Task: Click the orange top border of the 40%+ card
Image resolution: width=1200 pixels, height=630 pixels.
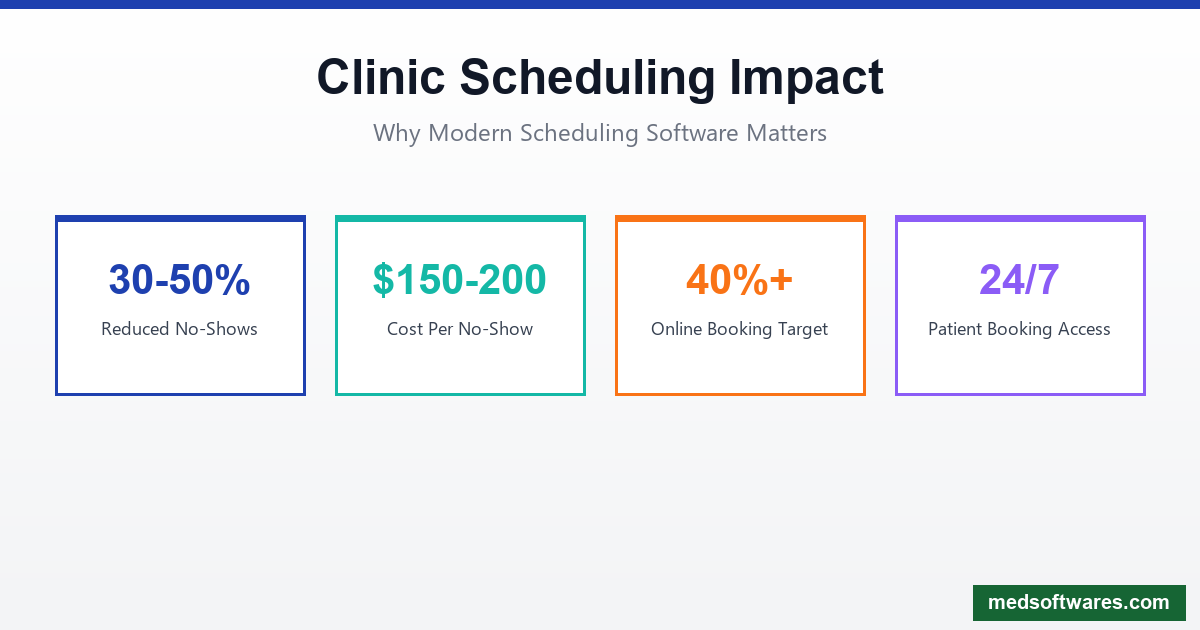Action: pyautogui.click(x=740, y=218)
